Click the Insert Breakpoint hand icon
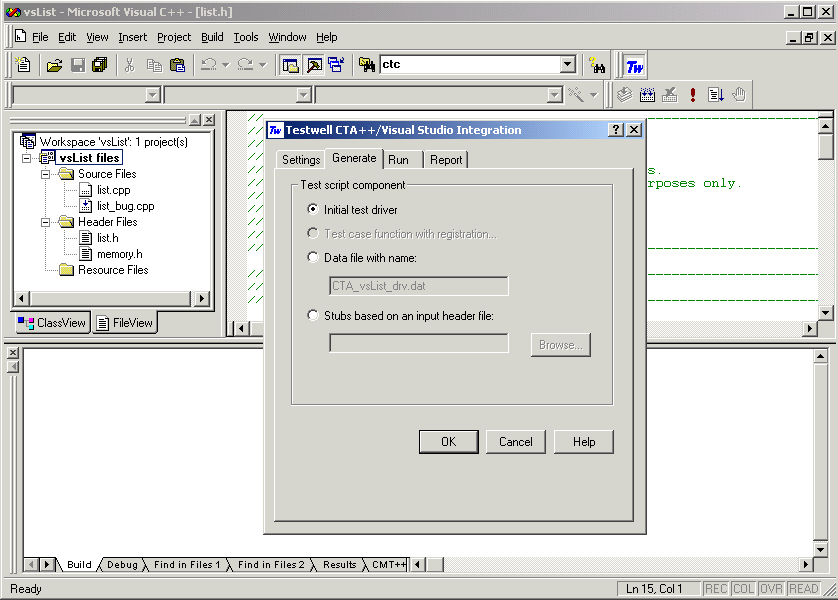The height and width of the screenshot is (600, 838). (x=739, y=95)
